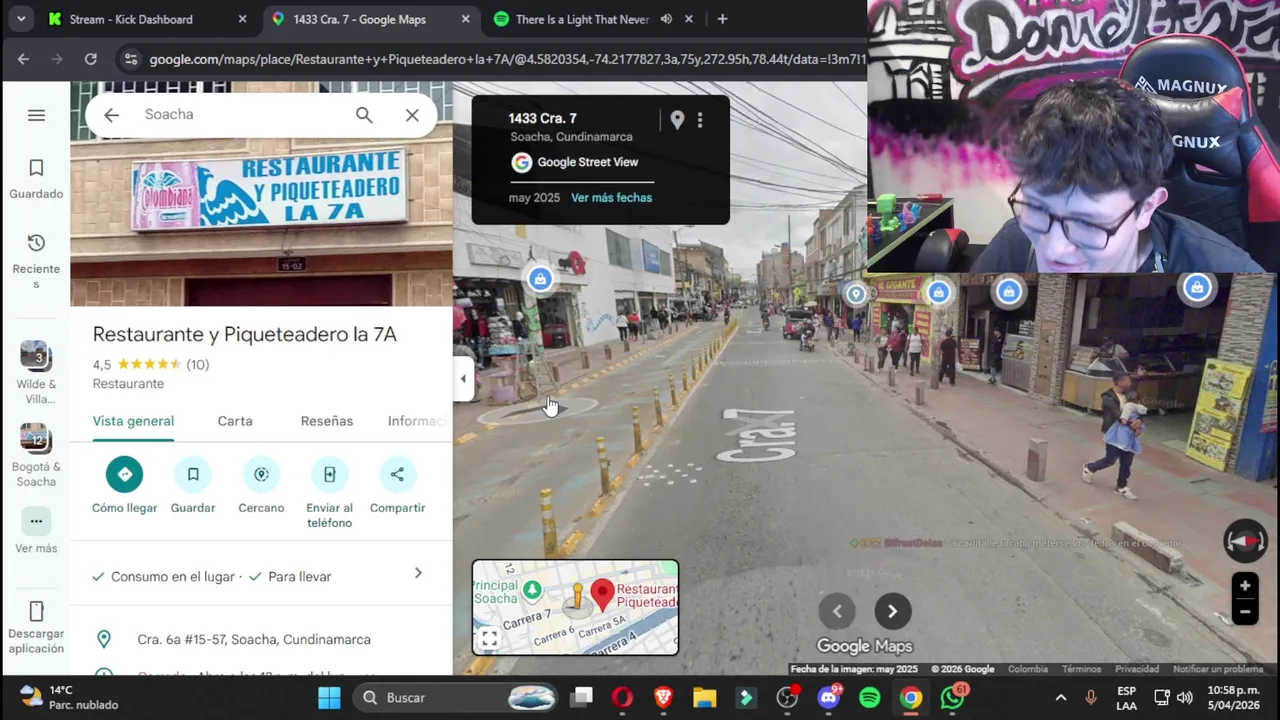Click Ver más three-dots button

36,521
